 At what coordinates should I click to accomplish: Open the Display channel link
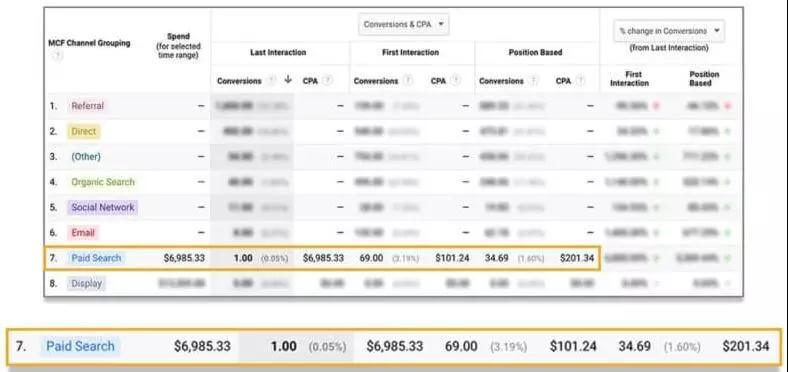coord(86,284)
